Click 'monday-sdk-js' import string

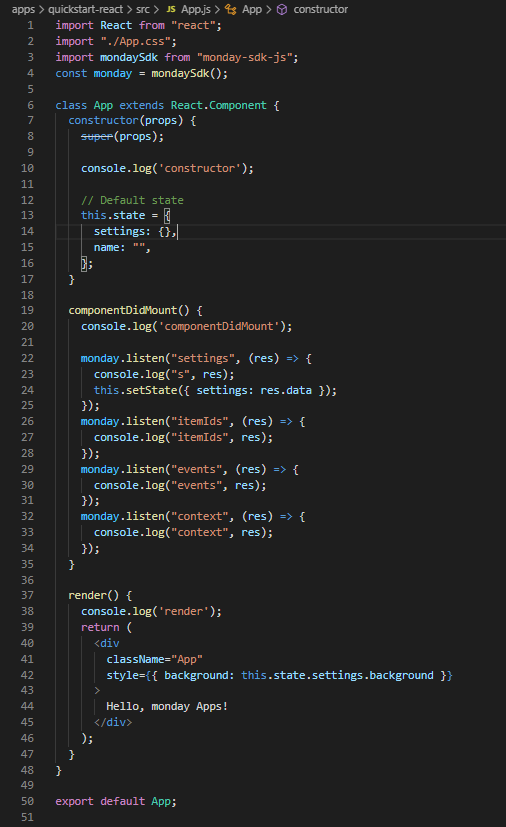[247, 57]
